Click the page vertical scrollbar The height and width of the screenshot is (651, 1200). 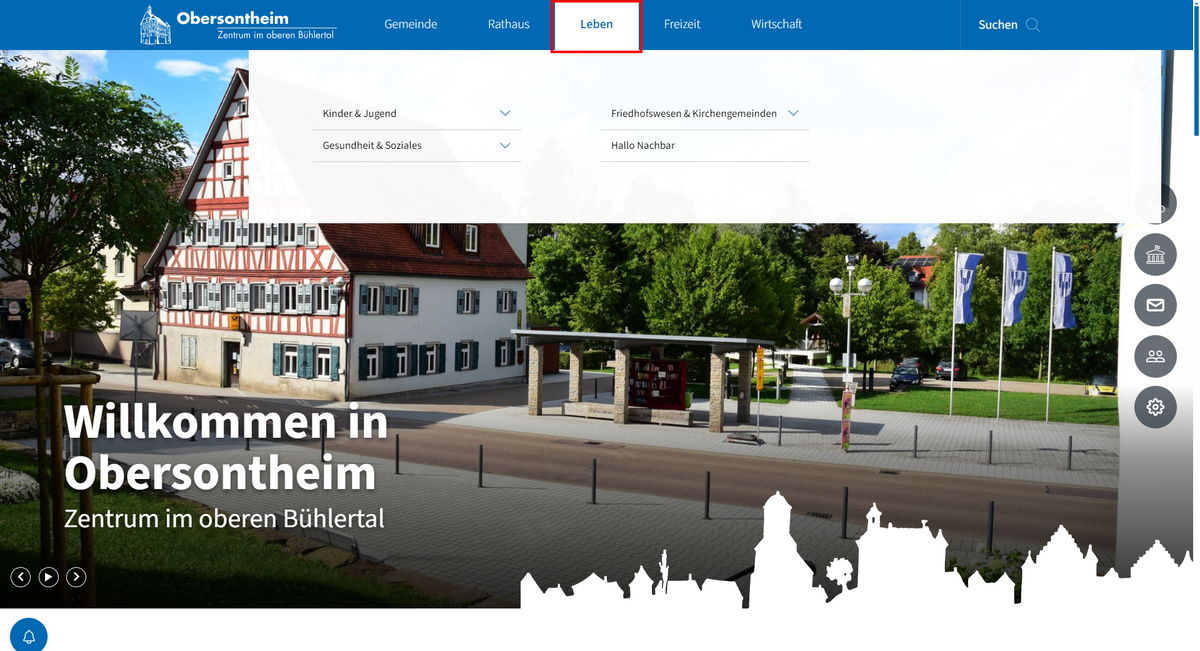coord(1196,70)
